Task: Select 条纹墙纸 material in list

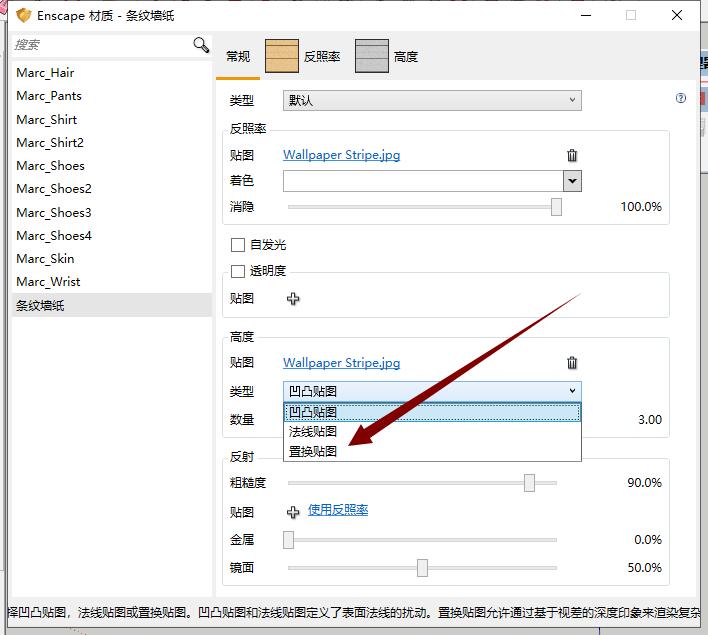Action: pyautogui.click(x=112, y=305)
